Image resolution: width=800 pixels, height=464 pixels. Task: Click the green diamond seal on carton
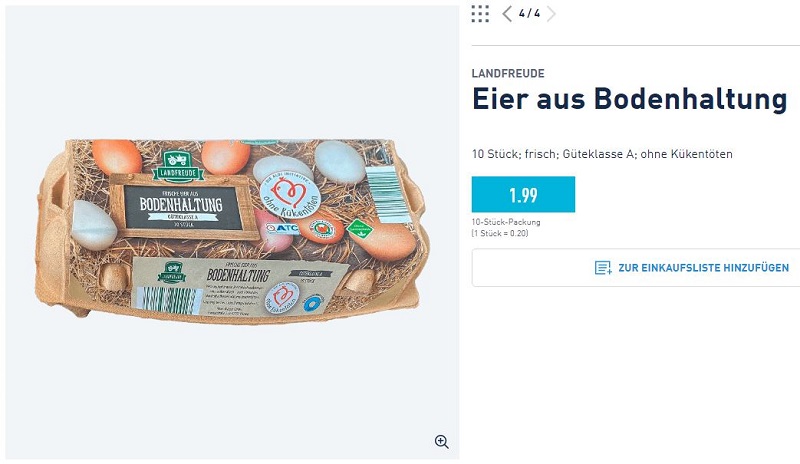click(360, 229)
